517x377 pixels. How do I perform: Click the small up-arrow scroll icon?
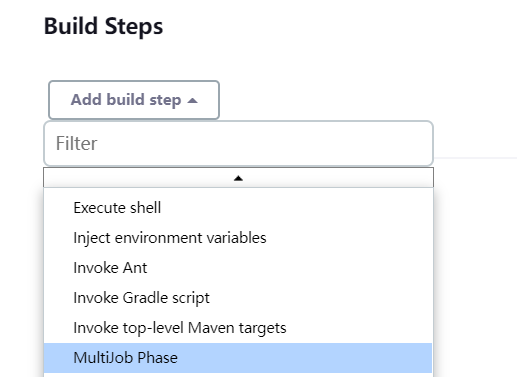(x=238, y=178)
